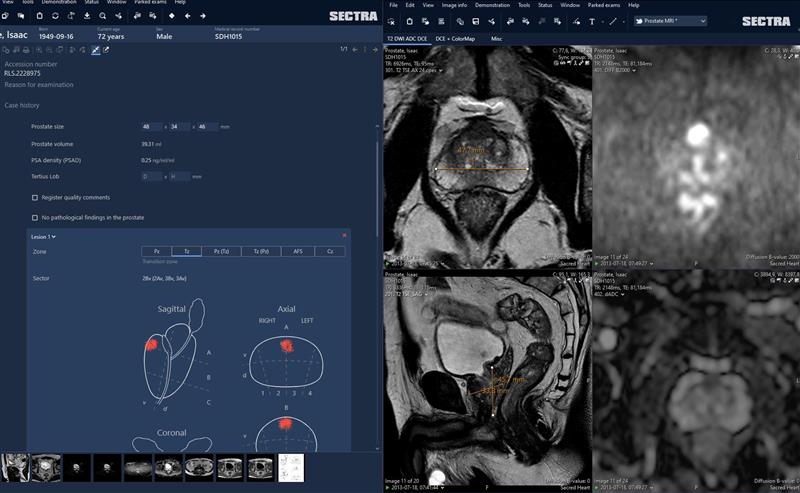Image resolution: width=800 pixels, height=493 pixels.
Task: Open the Prostate MRI layout dropdown
Action: [670, 21]
